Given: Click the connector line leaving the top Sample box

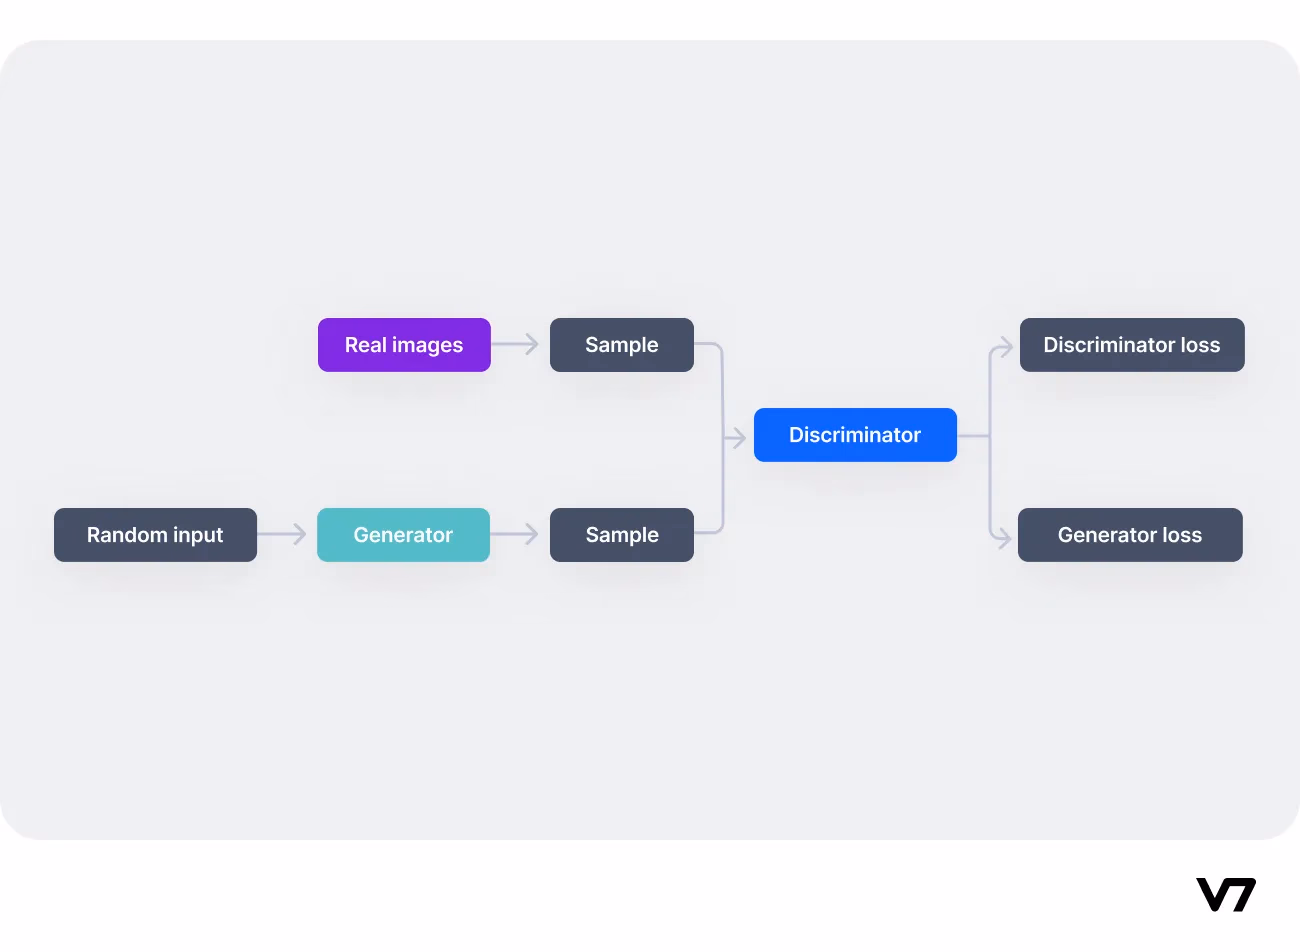Looking at the screenshot, I should tap(721, 385).
